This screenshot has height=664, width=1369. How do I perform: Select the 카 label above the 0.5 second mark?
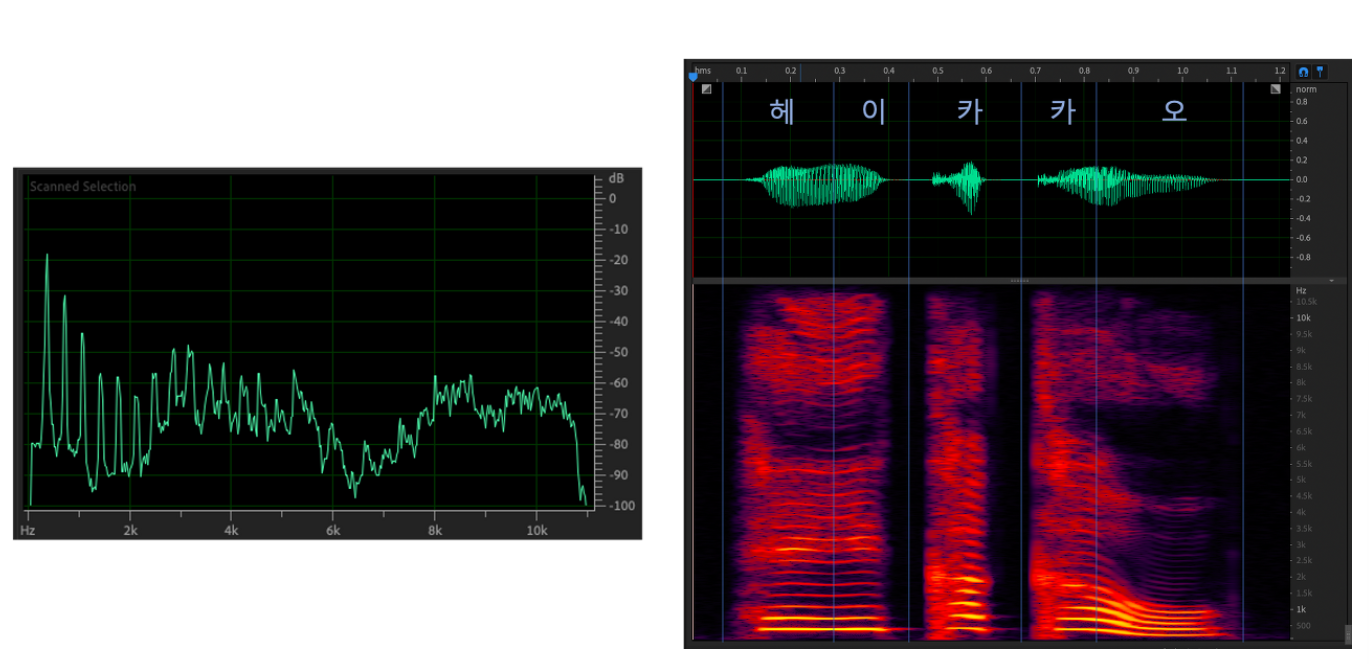tap(968, 112)
